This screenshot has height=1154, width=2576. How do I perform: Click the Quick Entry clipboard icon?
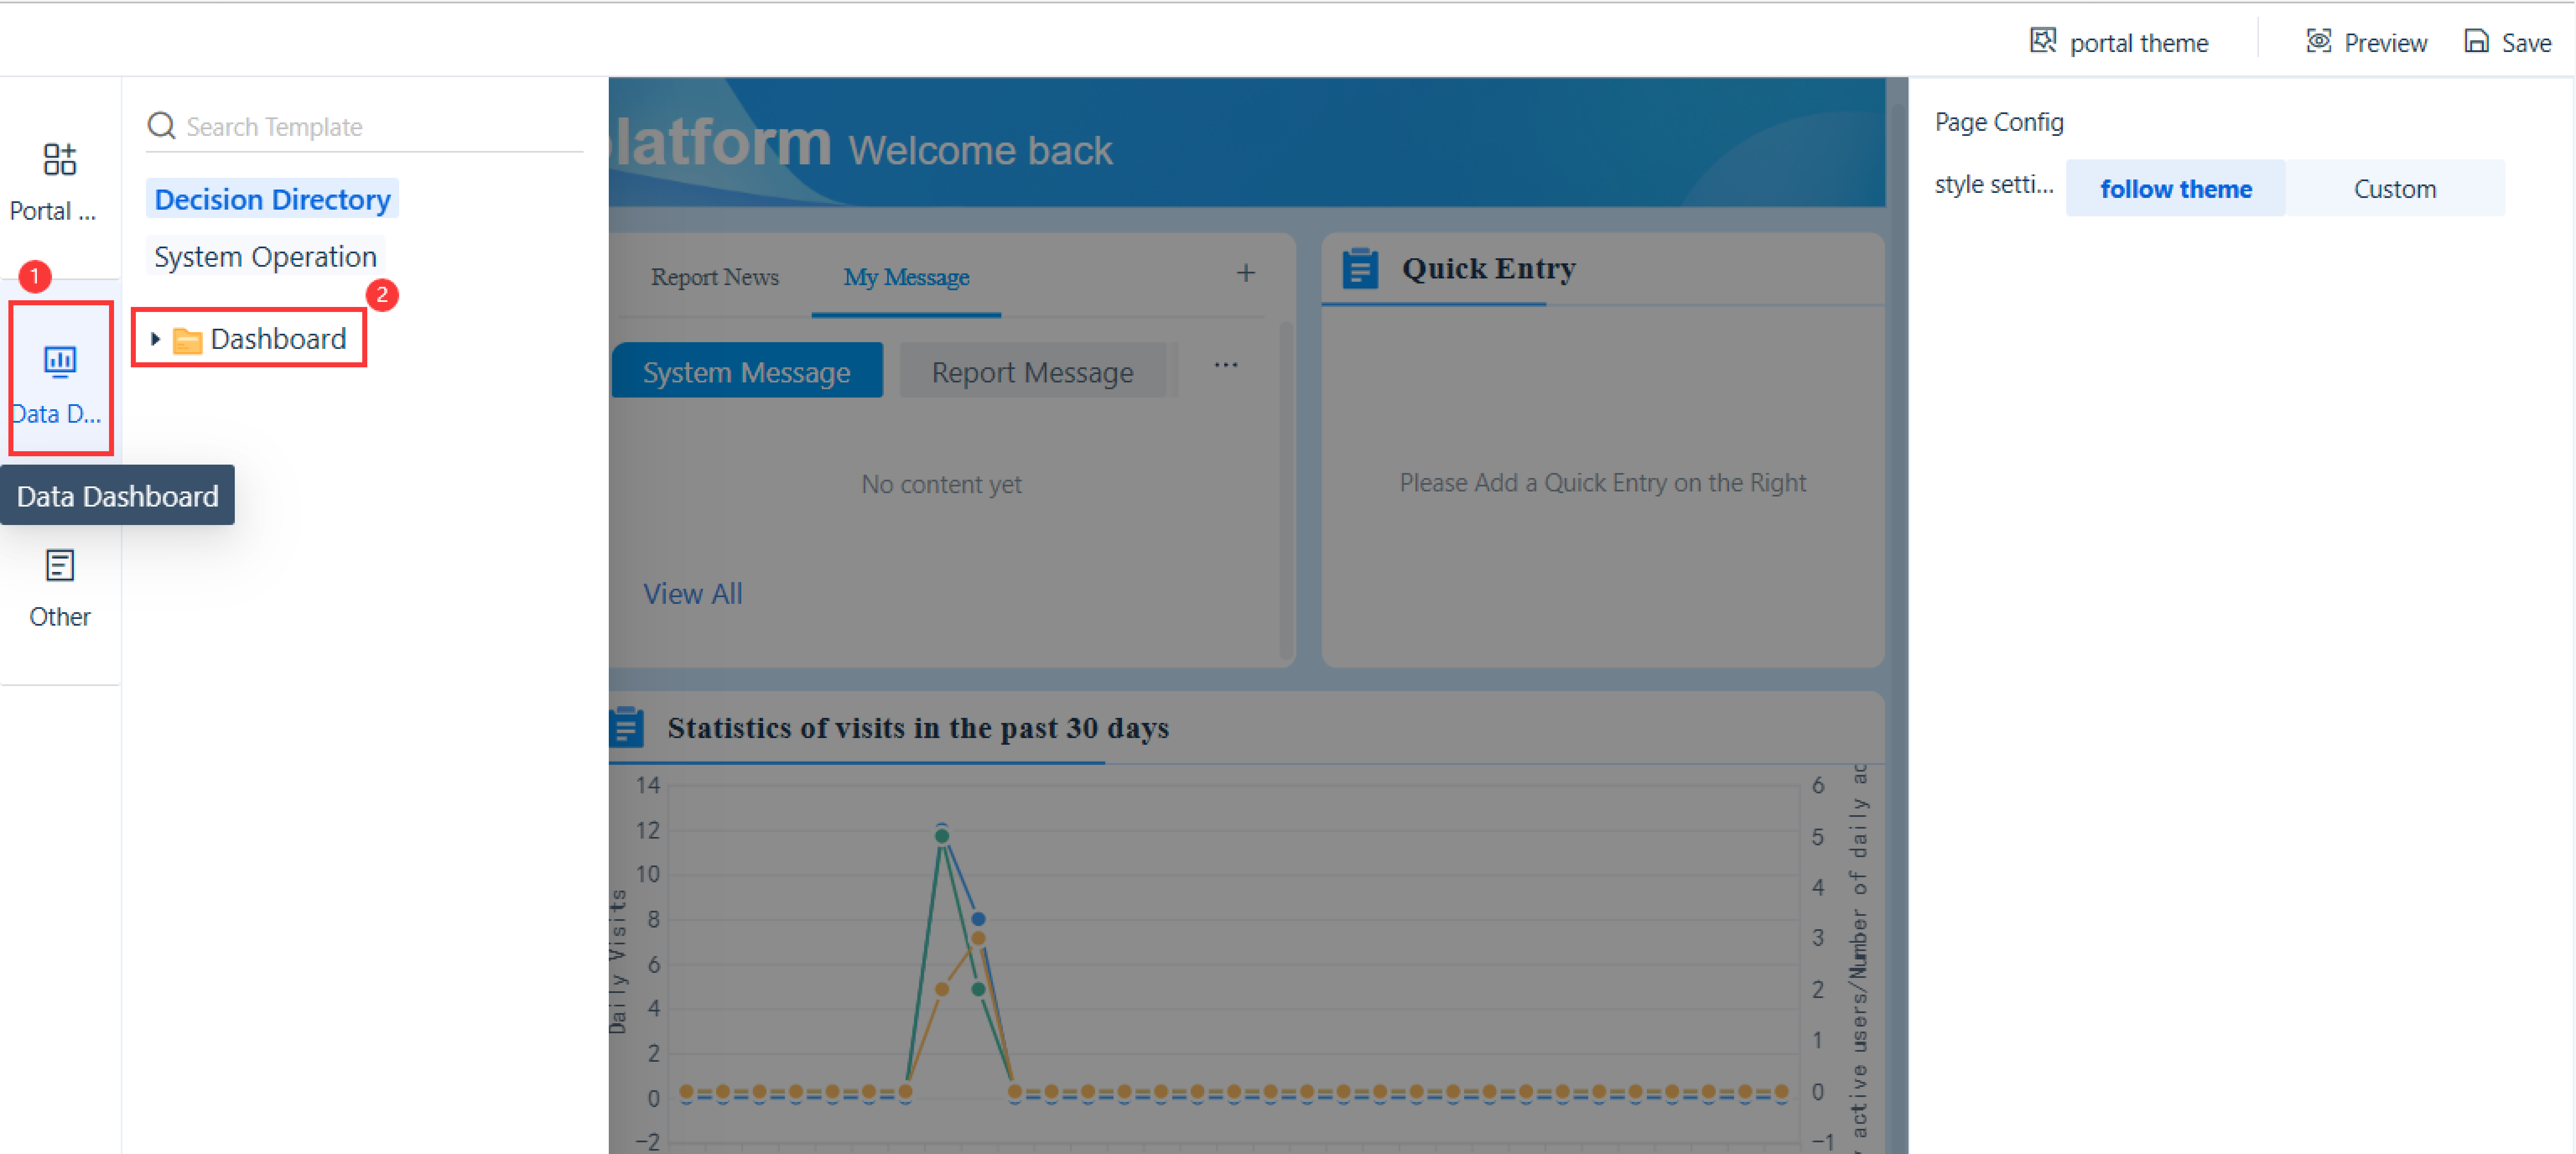point(1360,268)
